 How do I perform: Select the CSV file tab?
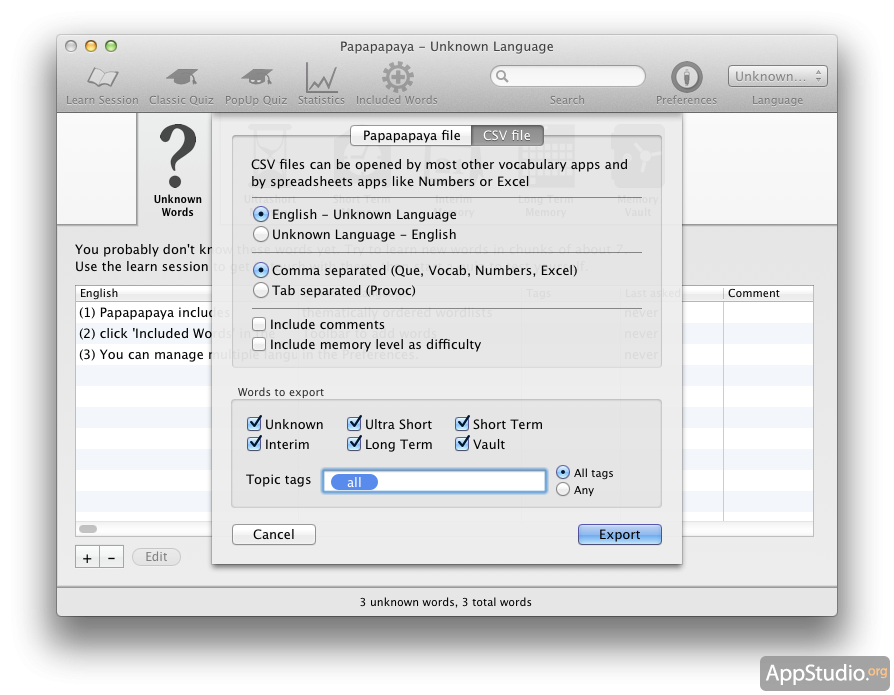(x=507, y=136)
